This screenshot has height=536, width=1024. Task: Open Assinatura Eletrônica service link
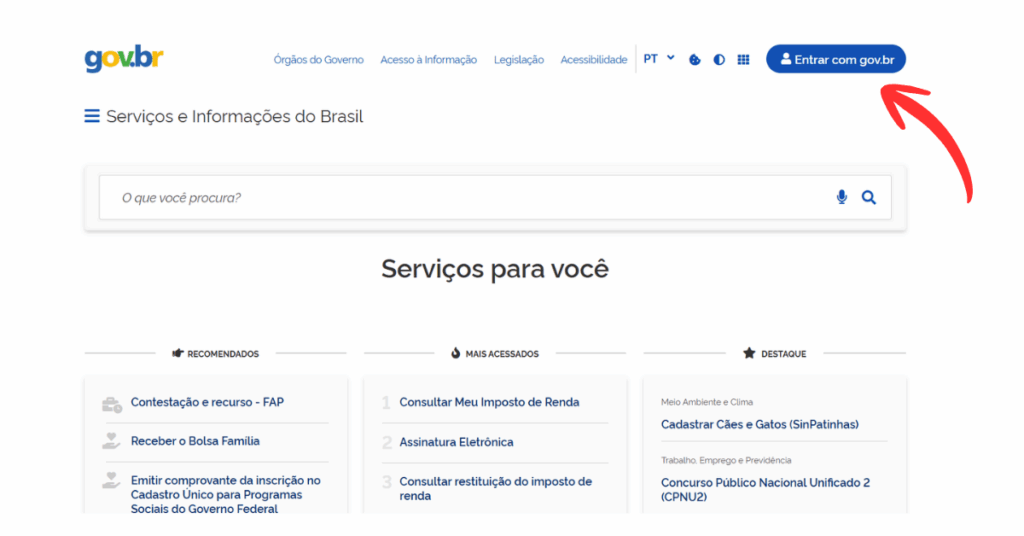pos(456,442)
